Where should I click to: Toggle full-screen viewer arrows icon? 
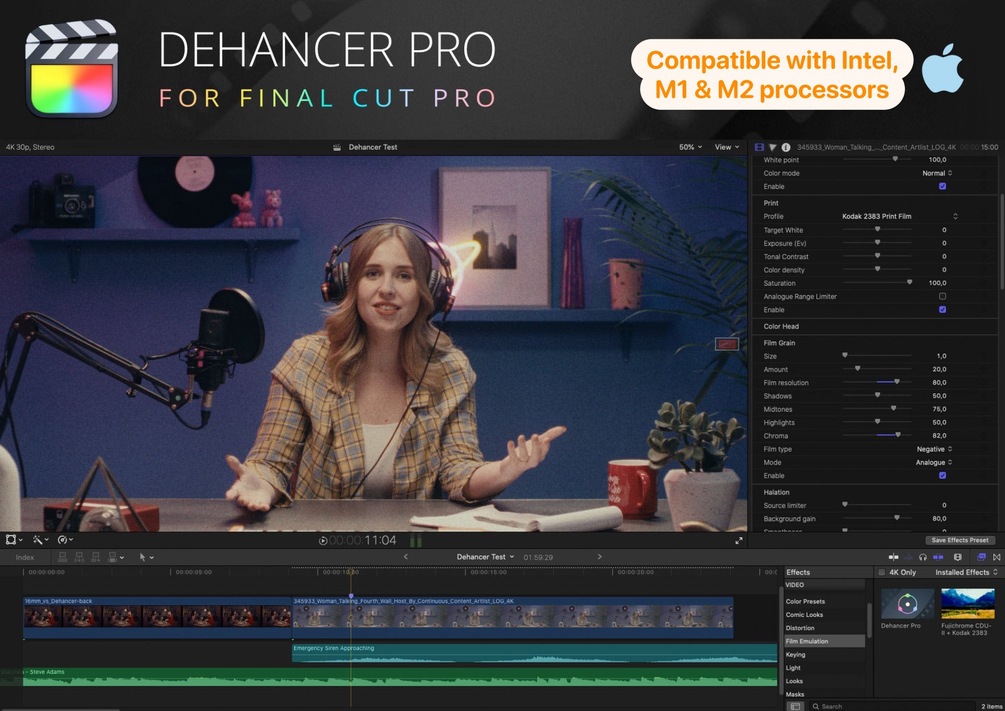[x=738, y=540]
